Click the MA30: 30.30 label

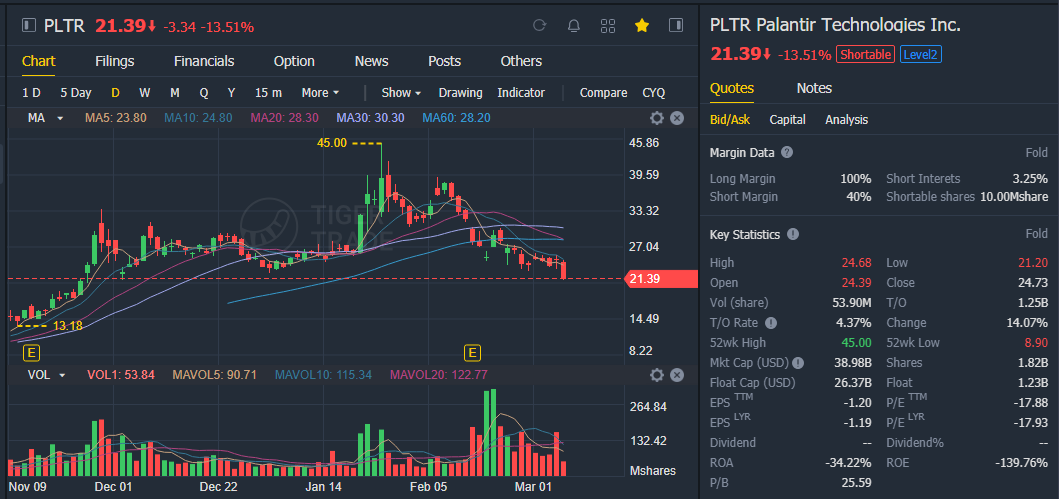point(370,118)
